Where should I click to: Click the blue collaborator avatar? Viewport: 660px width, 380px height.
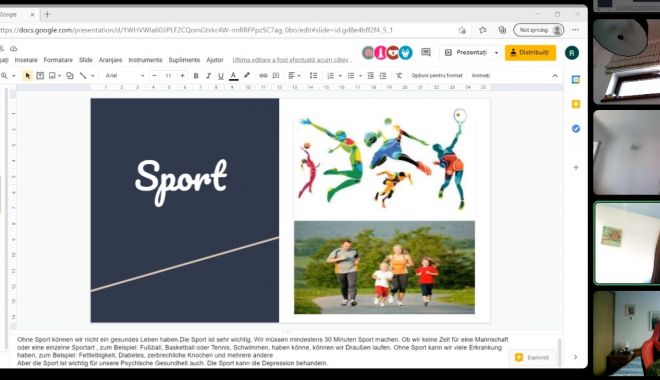click(405, 53)
